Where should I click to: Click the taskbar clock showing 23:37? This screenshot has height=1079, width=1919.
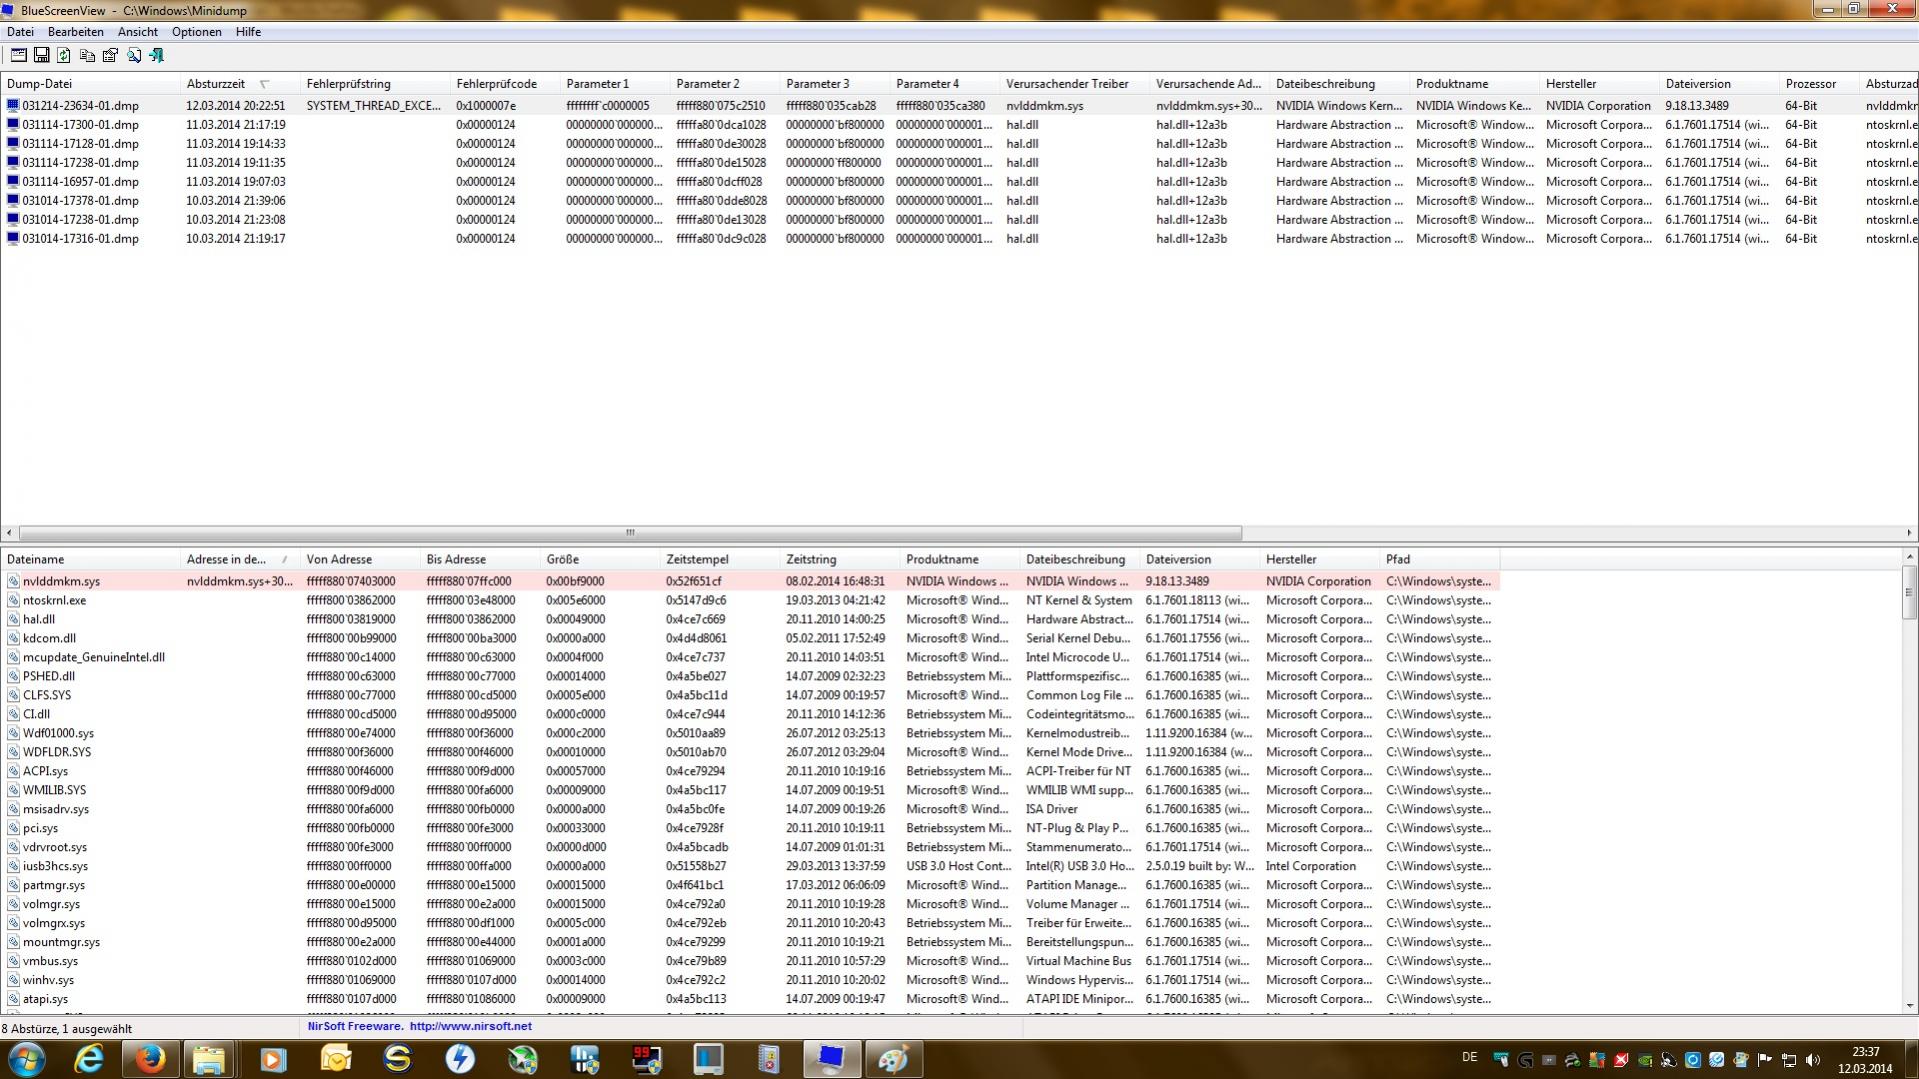point(1865,1060)
